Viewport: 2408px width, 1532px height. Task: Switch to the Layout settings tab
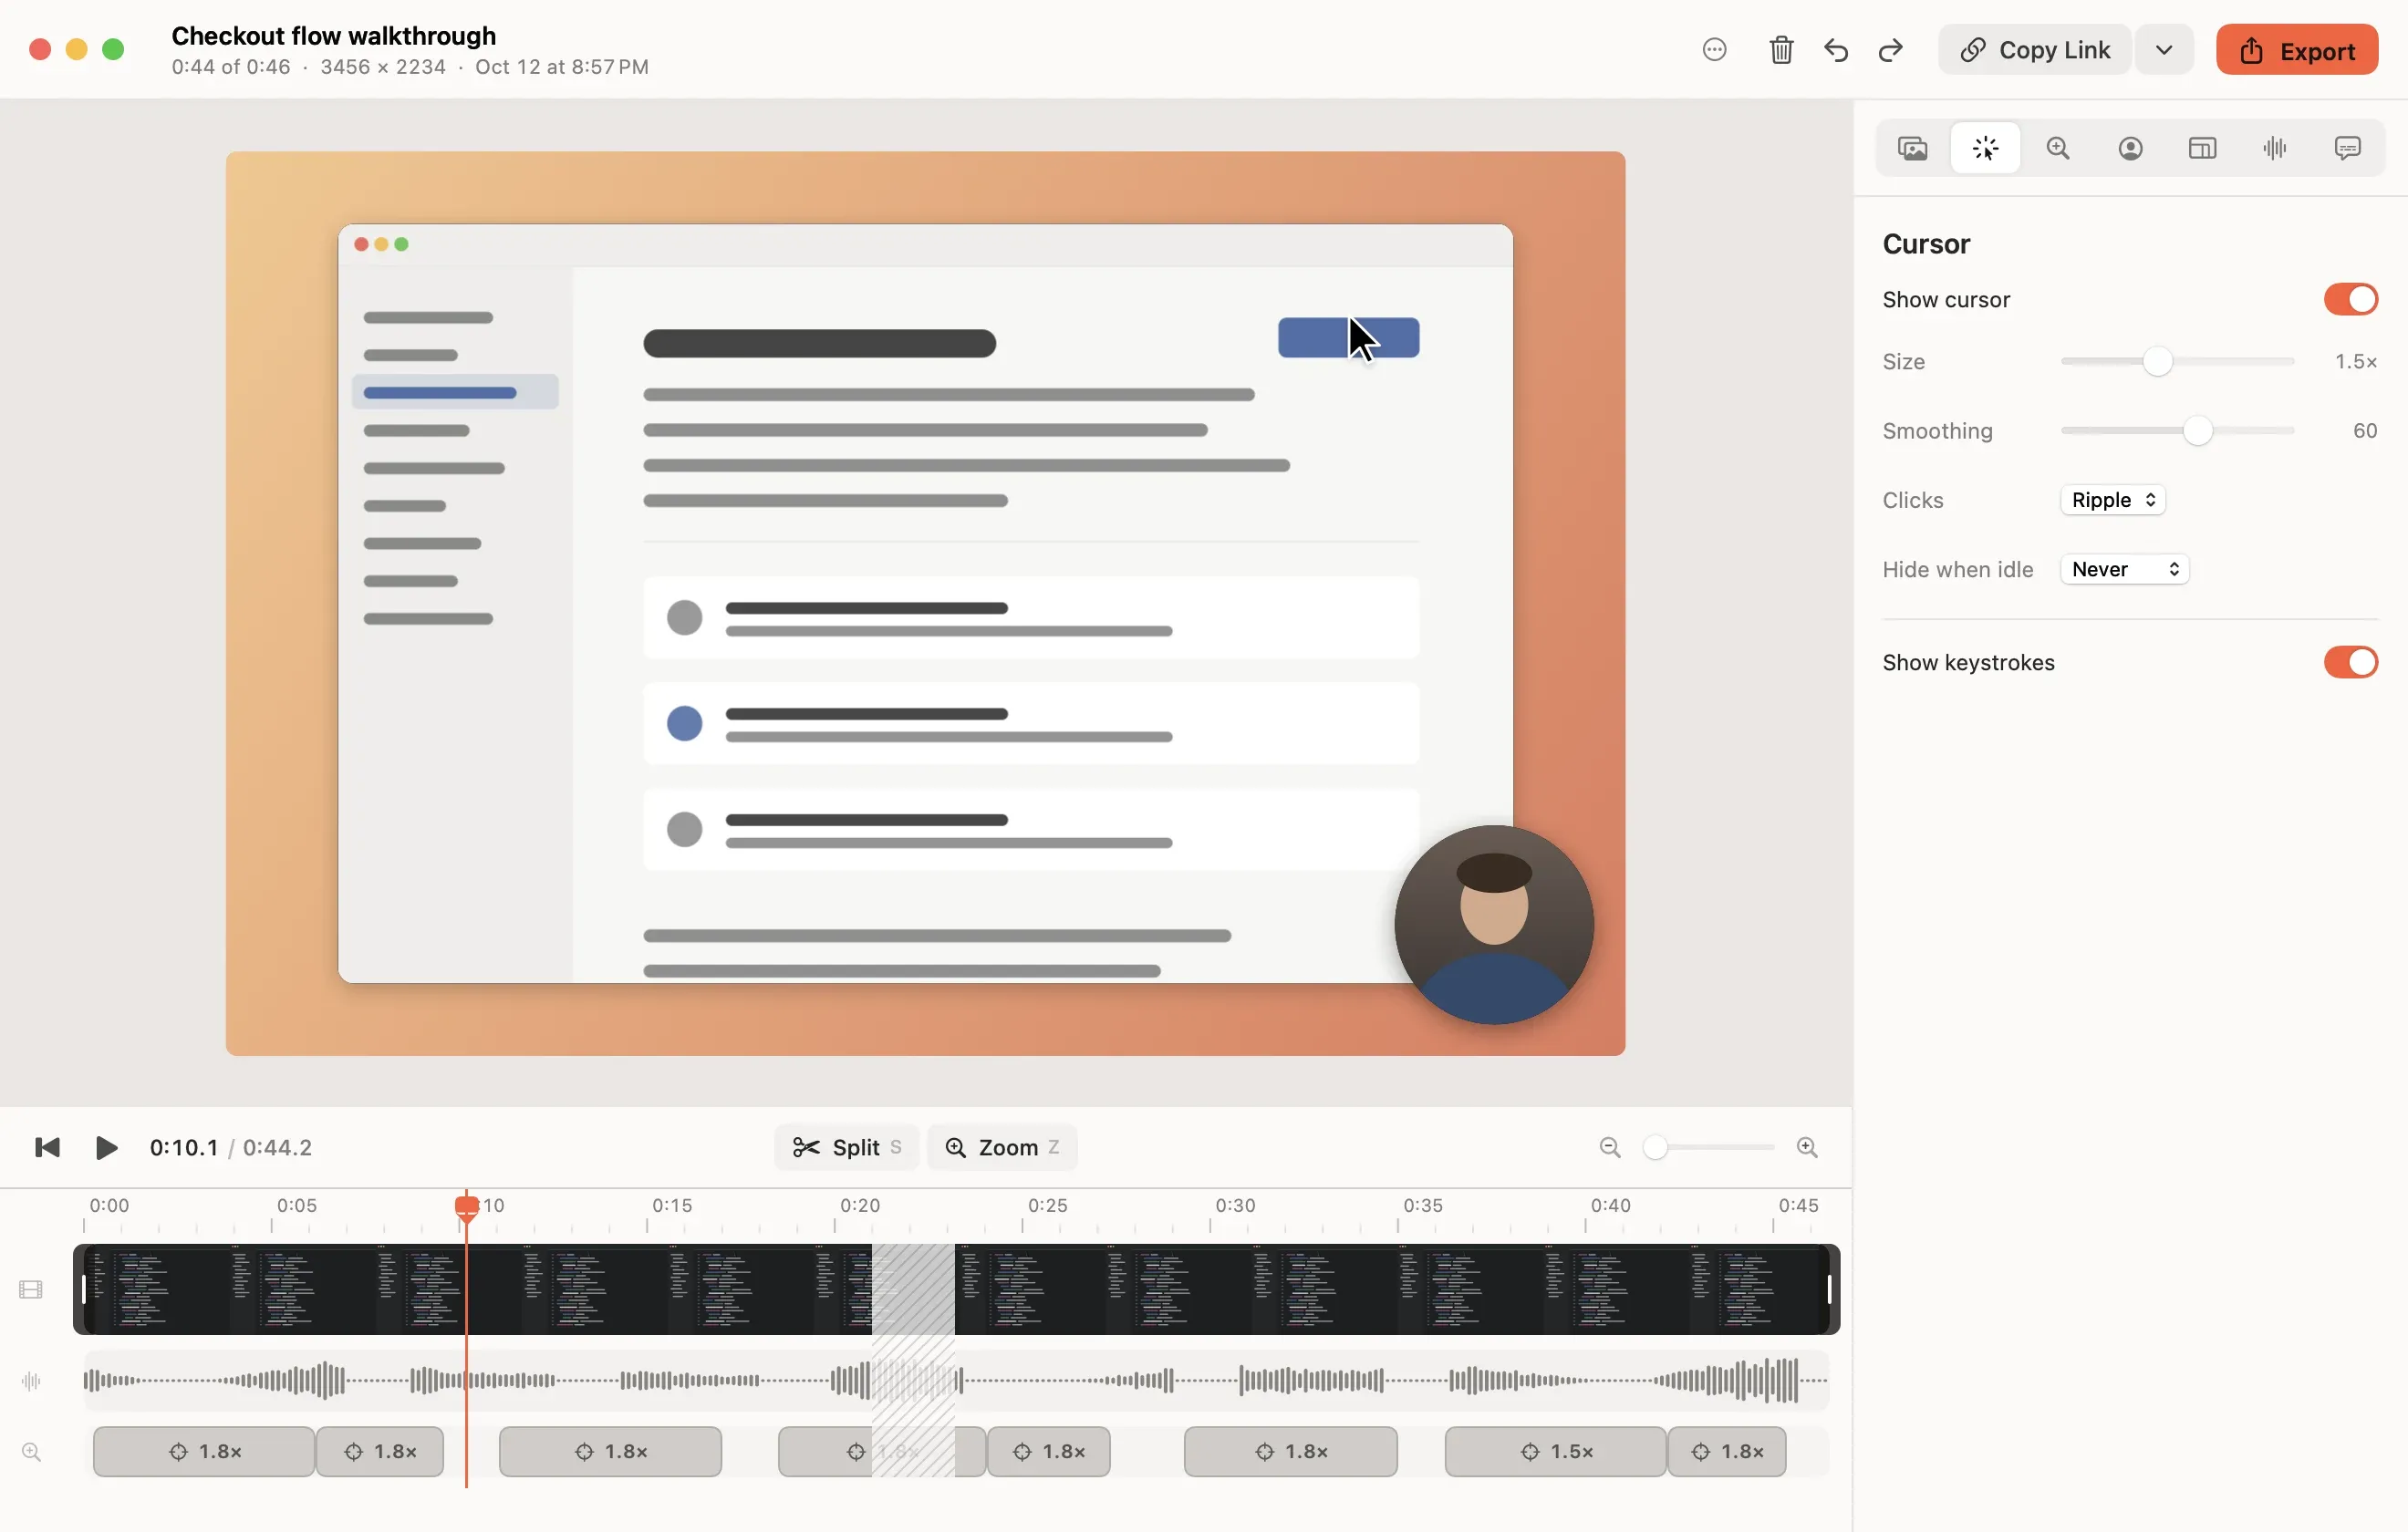(x=2202, y=148)
